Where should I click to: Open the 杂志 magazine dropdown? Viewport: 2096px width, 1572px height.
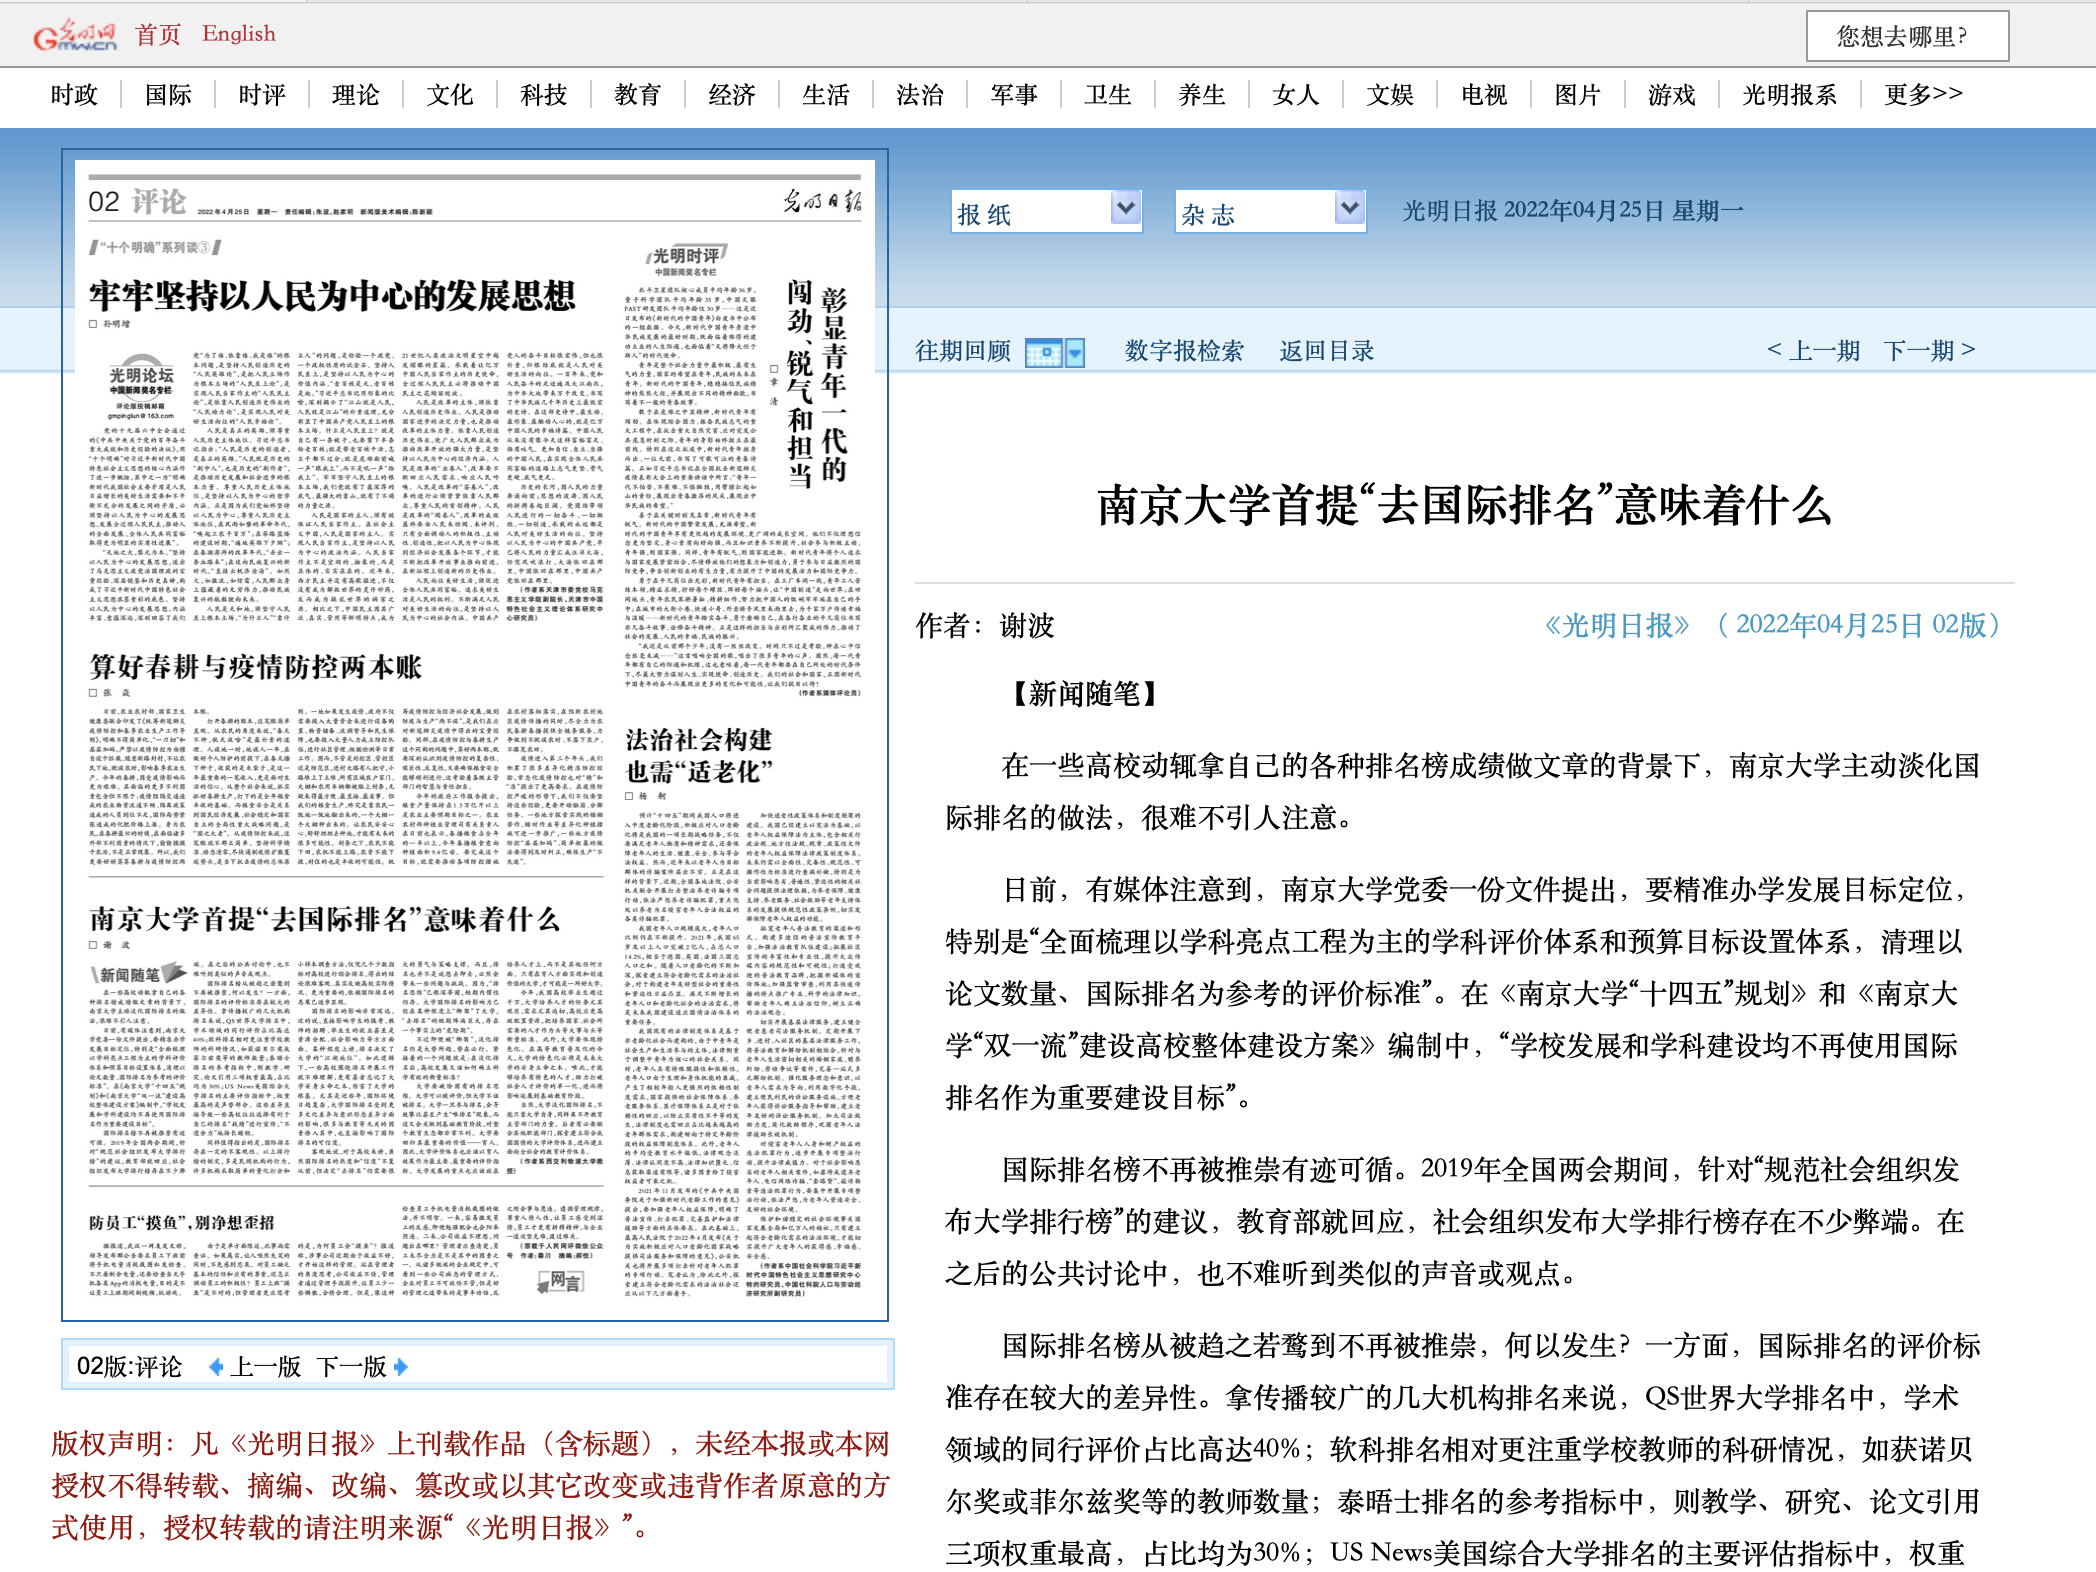pyautogui.click(x=1270, y=212)
